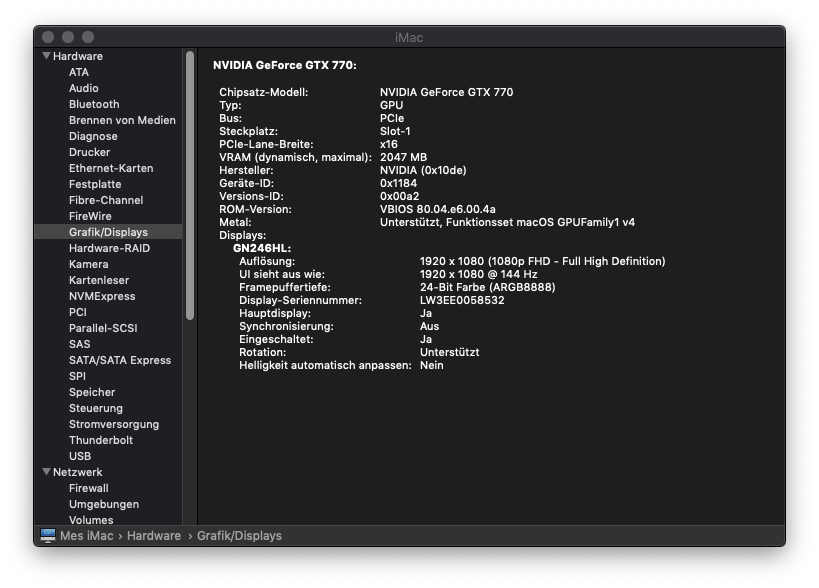Select Speicher in the sidebar
The image size is (819, 588).
click(x=92, y=392)
